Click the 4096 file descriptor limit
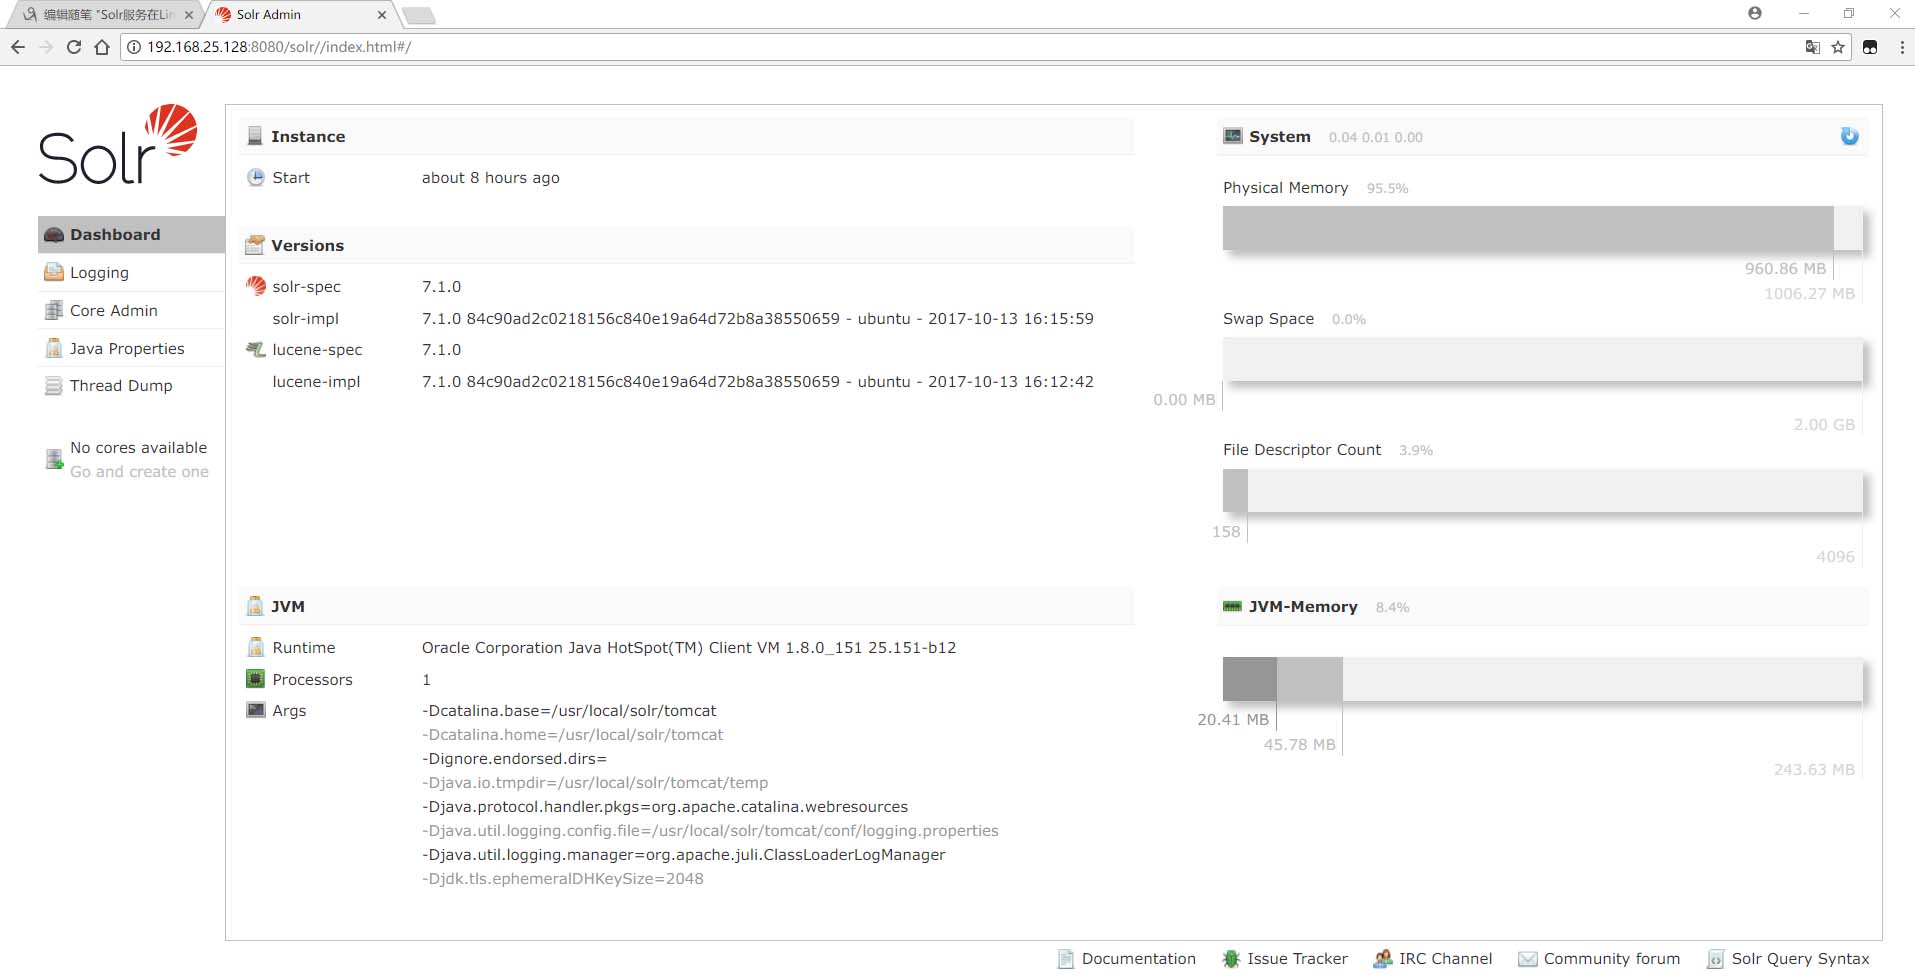 click(x=1835, y=557)
